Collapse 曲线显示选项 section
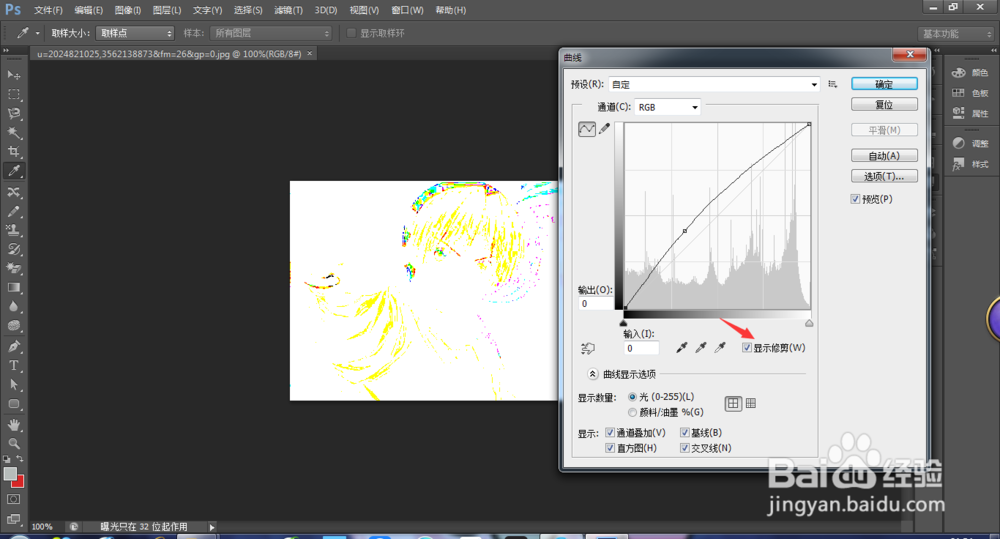 coord(592,374)
